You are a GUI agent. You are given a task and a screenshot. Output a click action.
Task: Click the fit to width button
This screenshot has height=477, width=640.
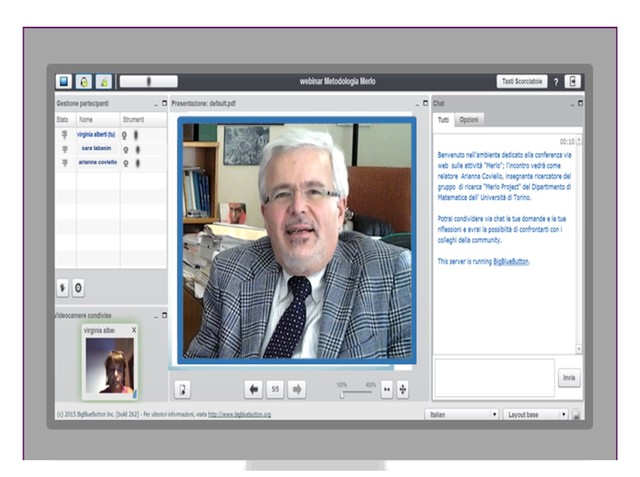387,389
